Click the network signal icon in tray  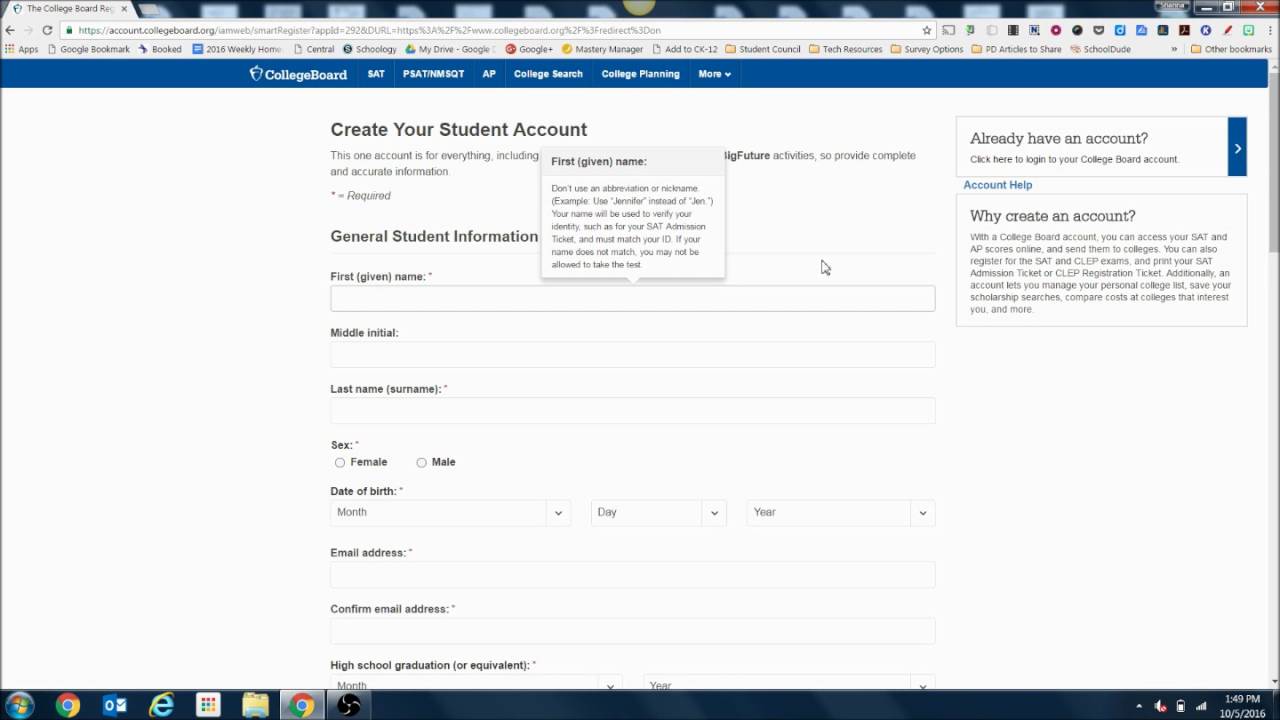1201,707
